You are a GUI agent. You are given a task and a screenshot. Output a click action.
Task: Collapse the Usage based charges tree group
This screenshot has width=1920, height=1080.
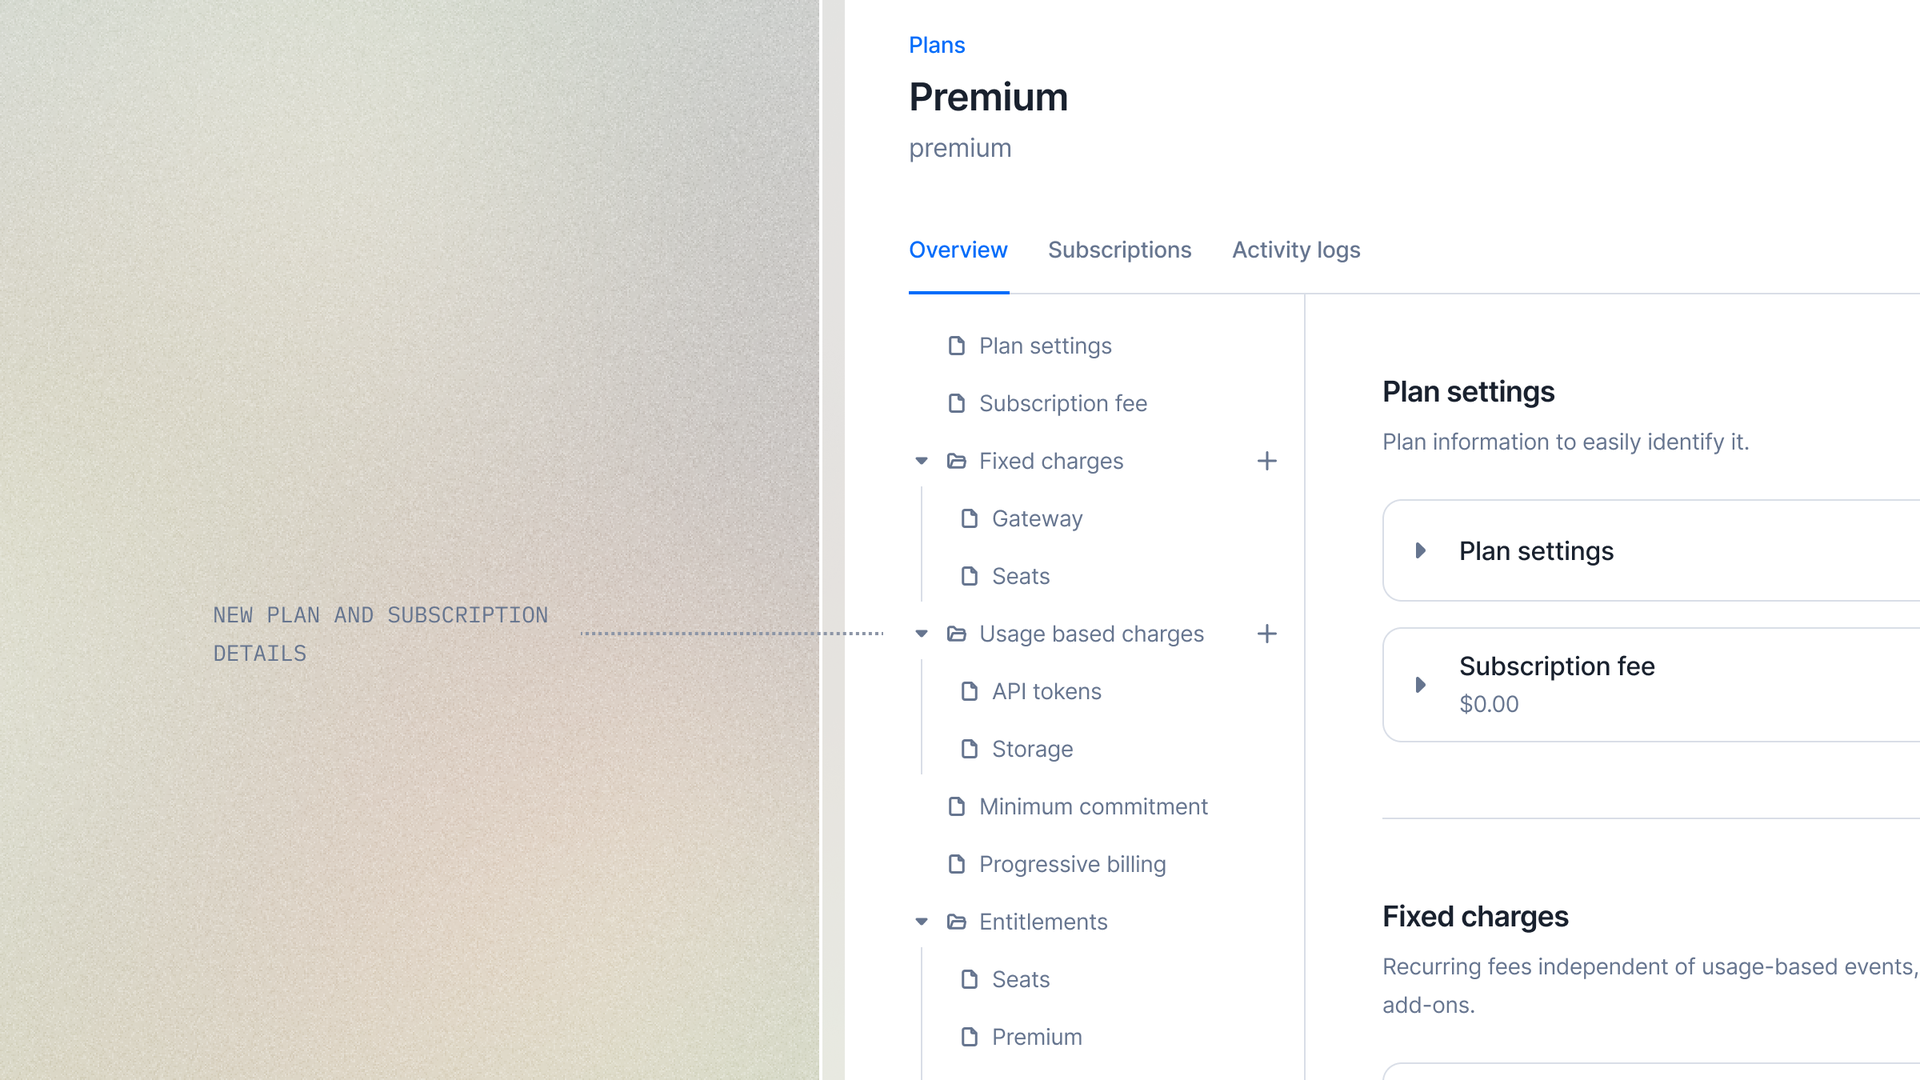921,634
